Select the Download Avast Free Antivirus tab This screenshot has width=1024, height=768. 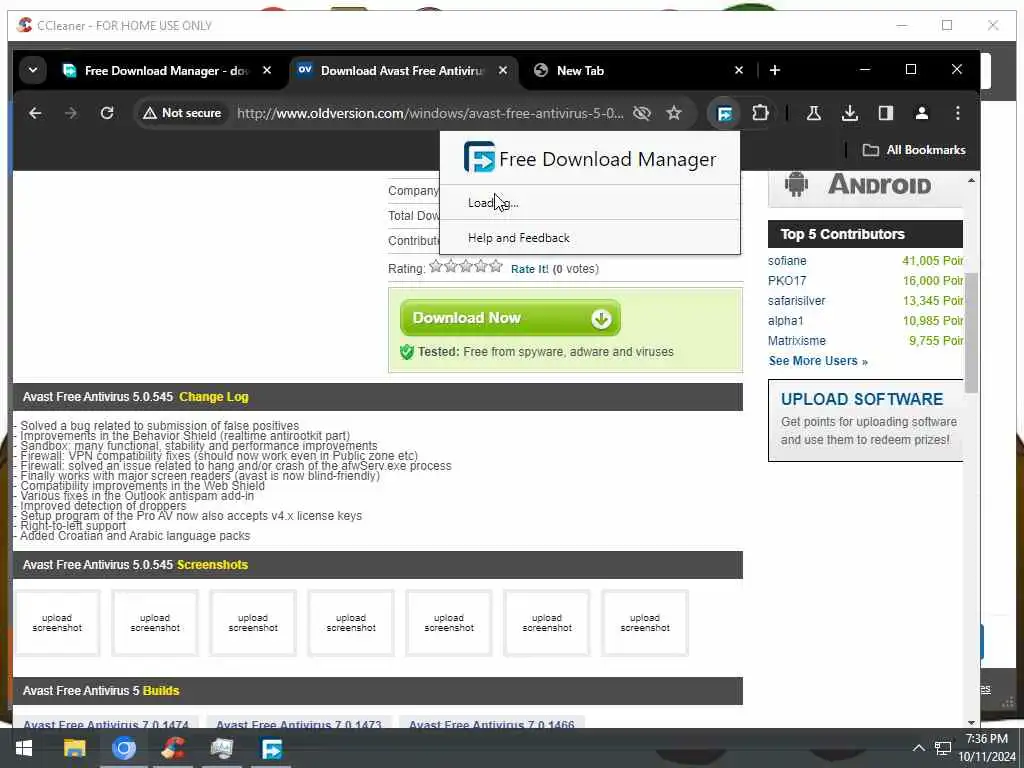[402, 71]
